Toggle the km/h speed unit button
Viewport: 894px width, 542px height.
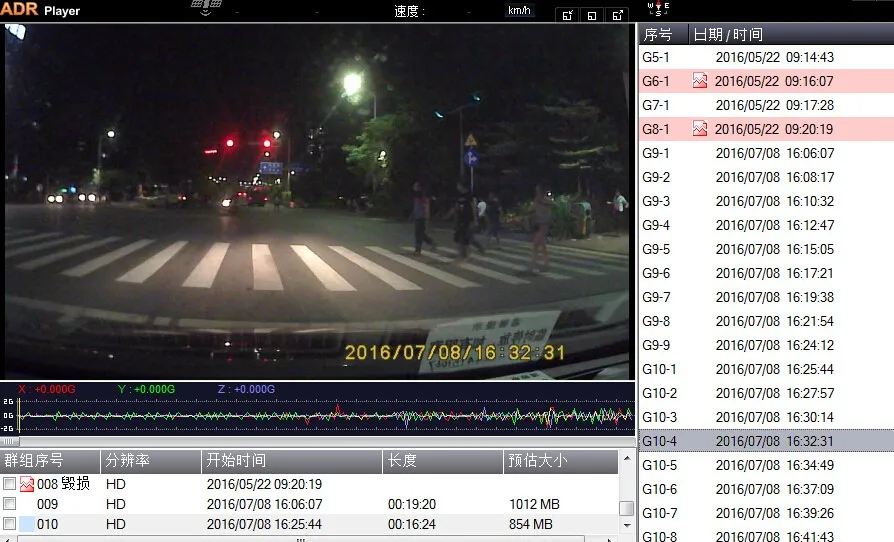pos(519,10)
